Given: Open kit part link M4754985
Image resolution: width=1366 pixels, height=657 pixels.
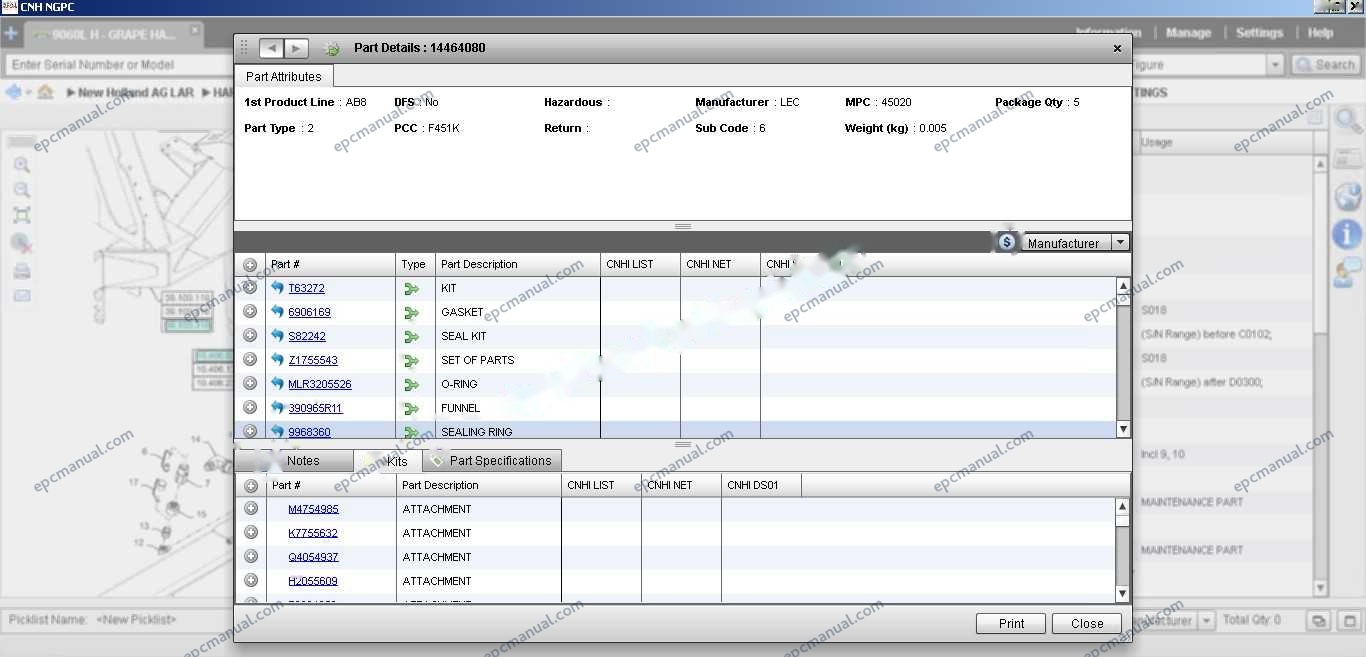Looking at the screenshot, I should coord(313,509).
